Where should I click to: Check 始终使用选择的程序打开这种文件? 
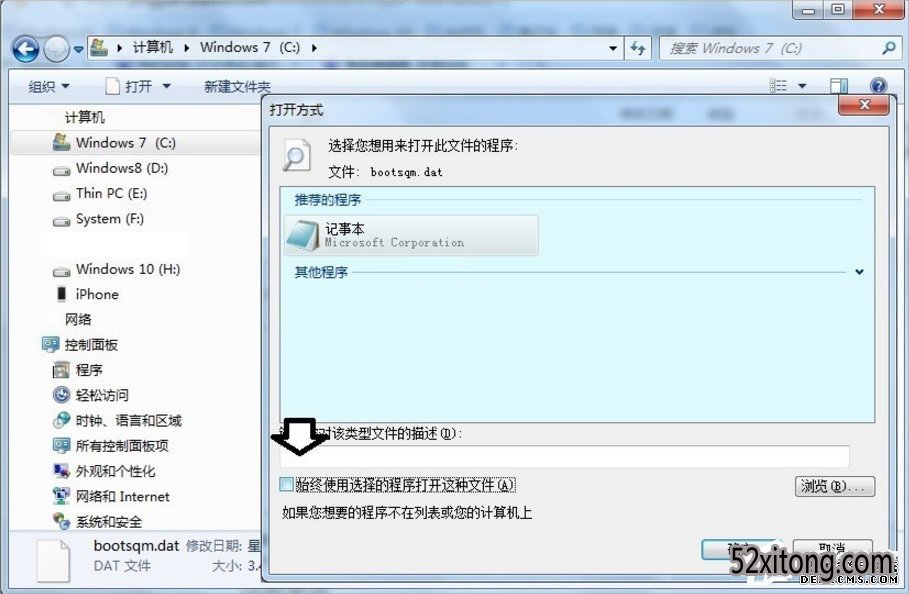click(x=286, y=484)
